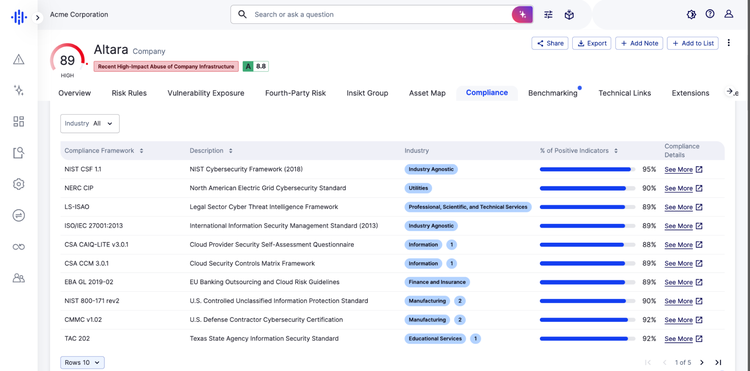Screen dimensions: 750x371
Task: Click the Recent High-Impact Abuse risk tag
Action: click(x=166, y=66)
